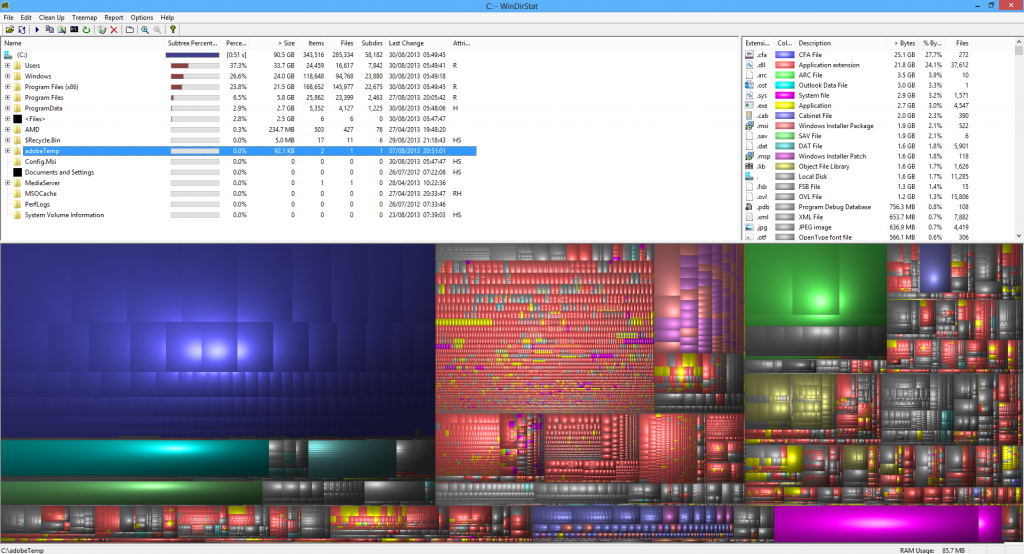This screenshot has height=554, width=1024.
Task: Open the Treemap menu
Action: [x=84, y=18]
